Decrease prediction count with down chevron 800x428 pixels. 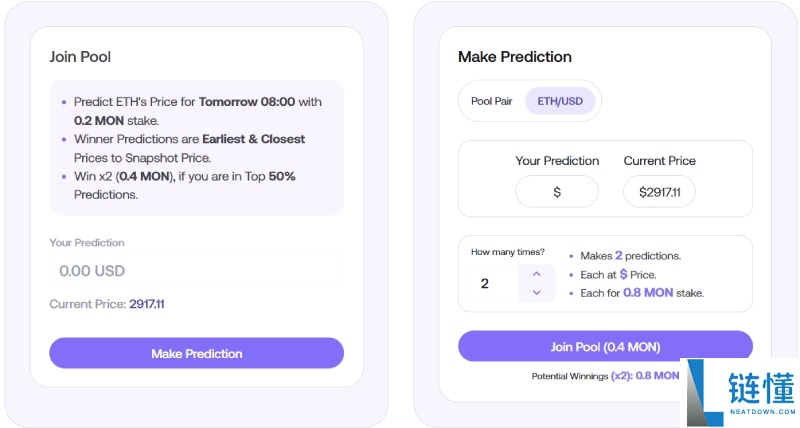(x=537, y=293)
